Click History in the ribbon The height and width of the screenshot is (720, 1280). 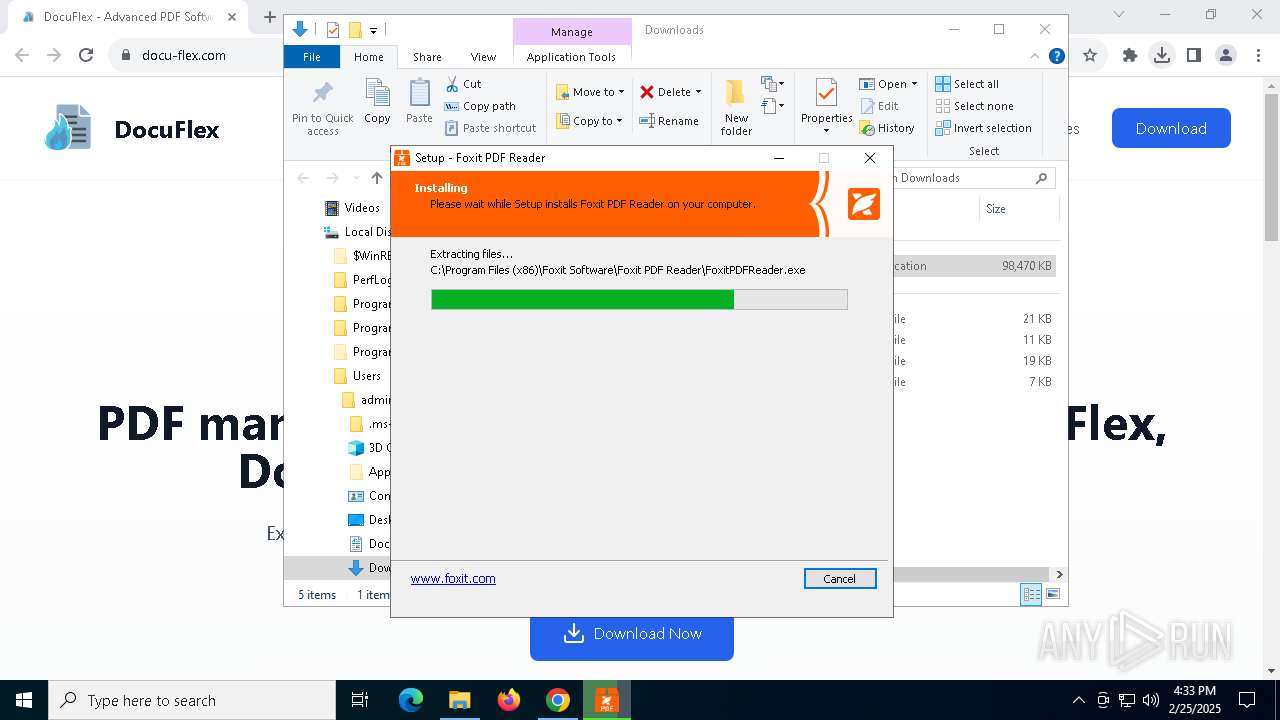[x=887, y=128]
